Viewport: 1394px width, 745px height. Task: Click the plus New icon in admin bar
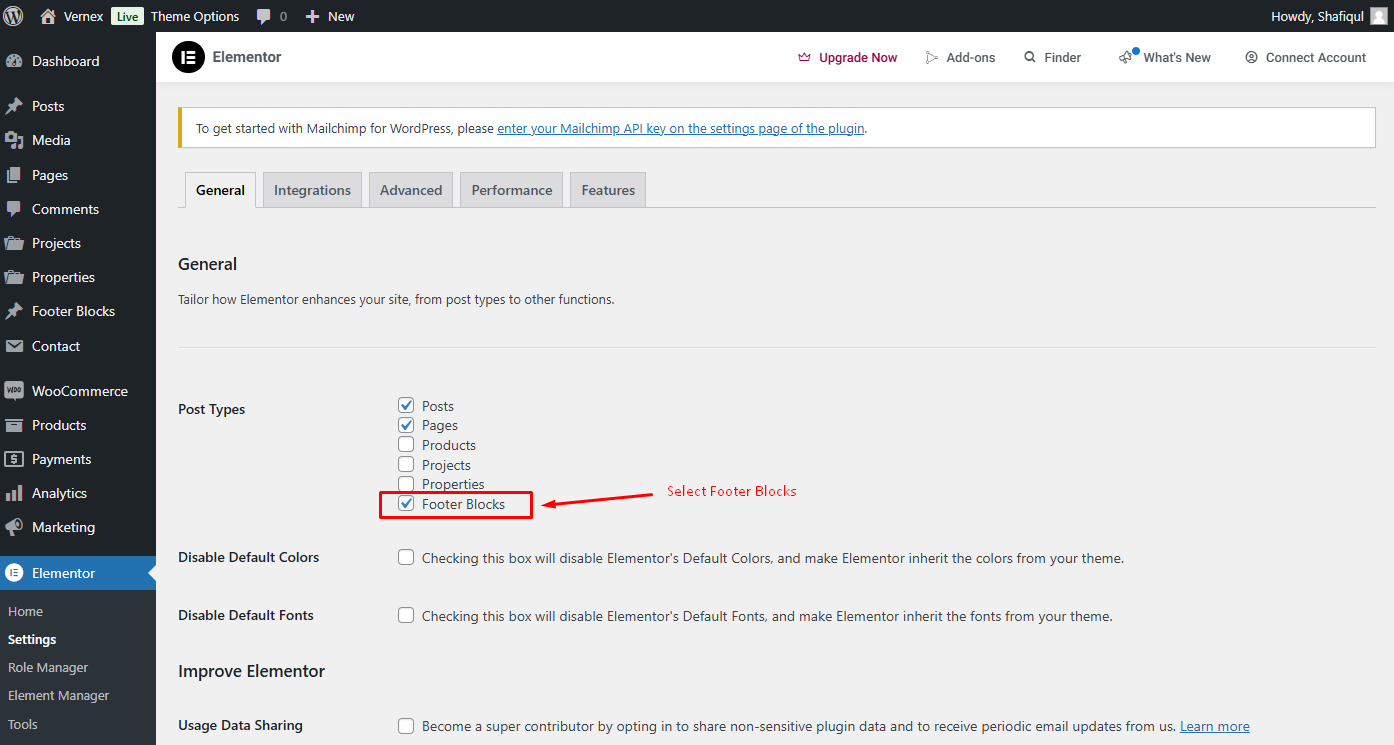point(313,16)
